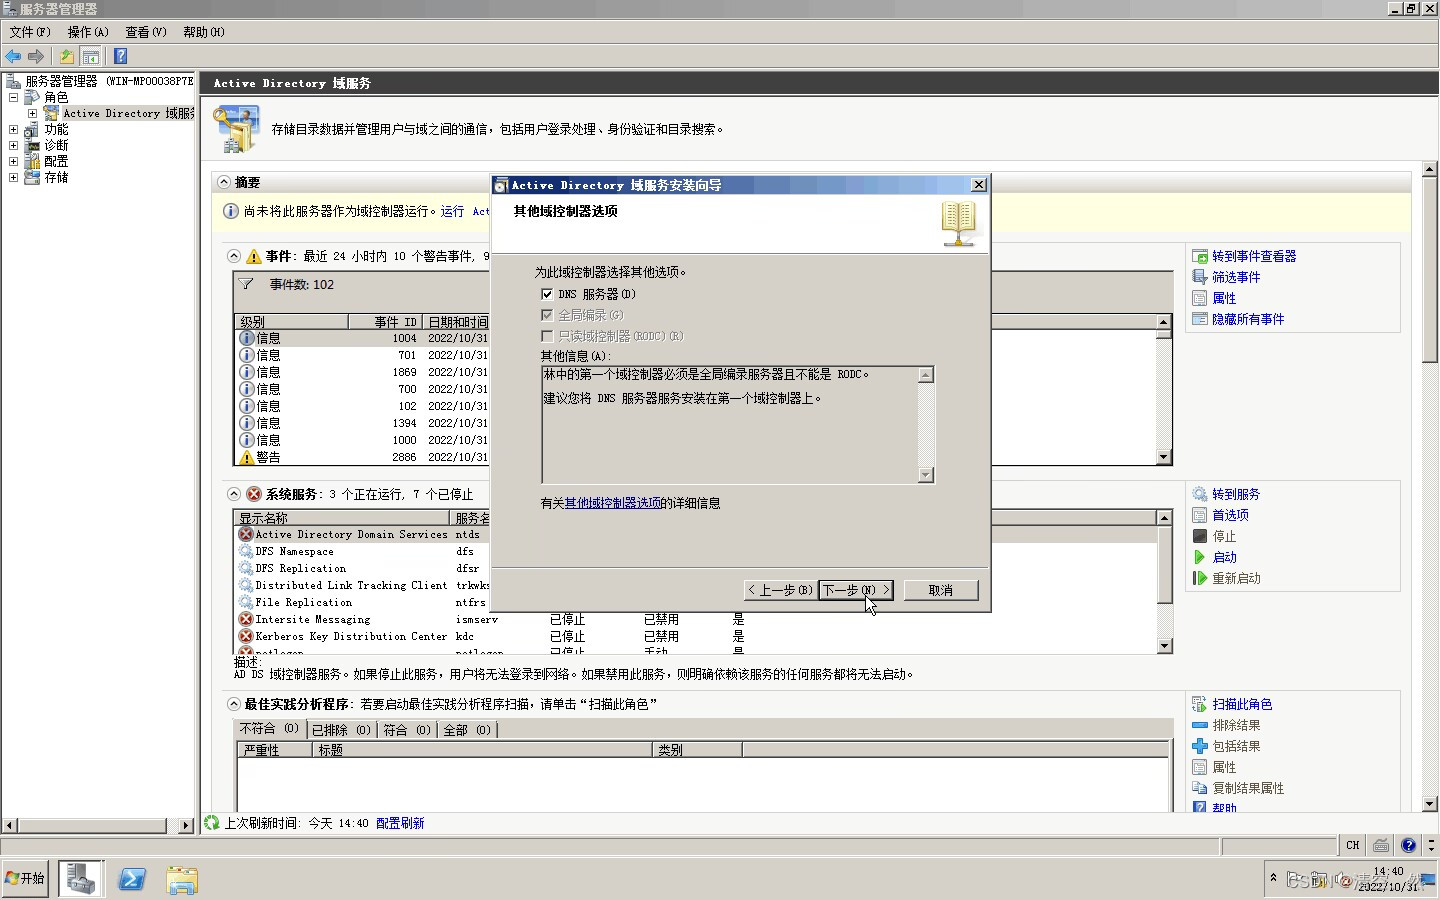Click the refresh icon beside 上次刷新时间

[211, 823]
